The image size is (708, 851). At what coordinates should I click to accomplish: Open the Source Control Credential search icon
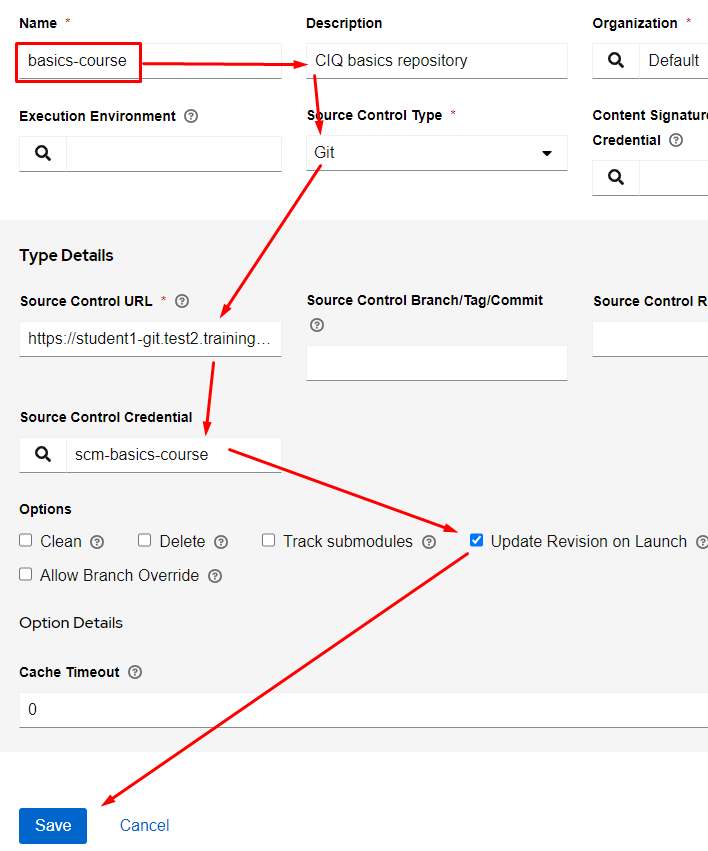click(x=43, y=454)
